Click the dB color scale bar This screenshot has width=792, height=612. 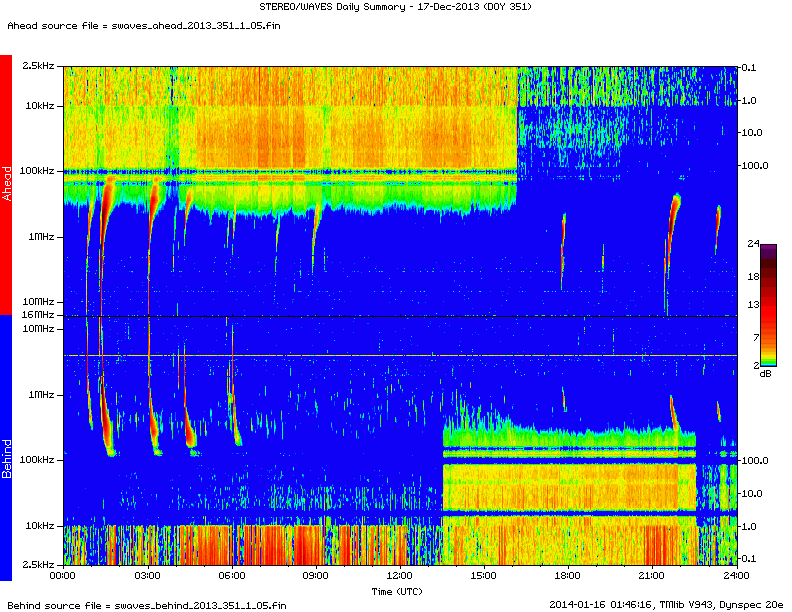769,304
